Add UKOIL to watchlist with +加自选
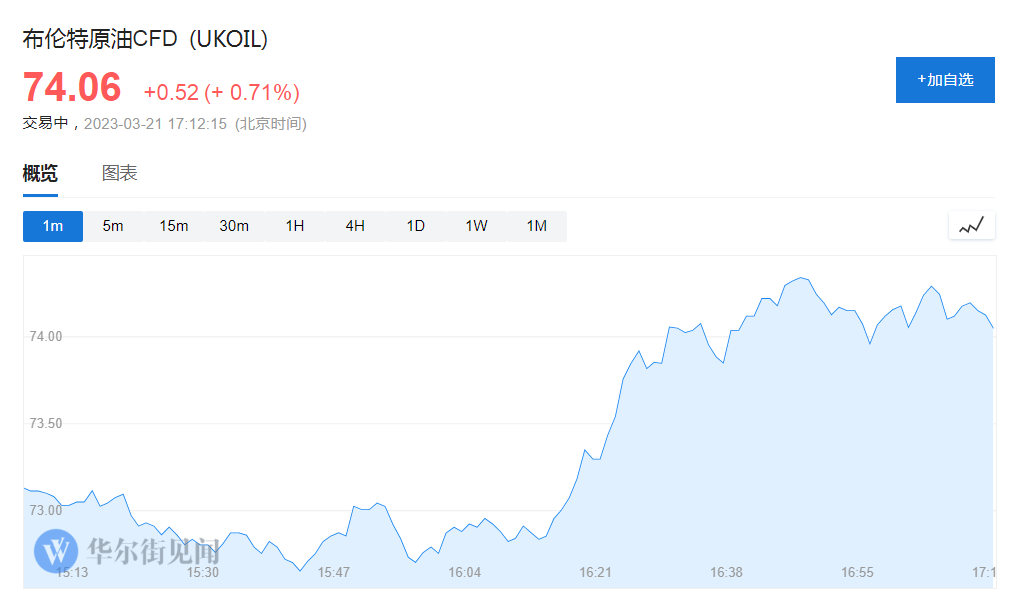The image size is (1014, 599). pyautogui.click(x=945, y=80)
